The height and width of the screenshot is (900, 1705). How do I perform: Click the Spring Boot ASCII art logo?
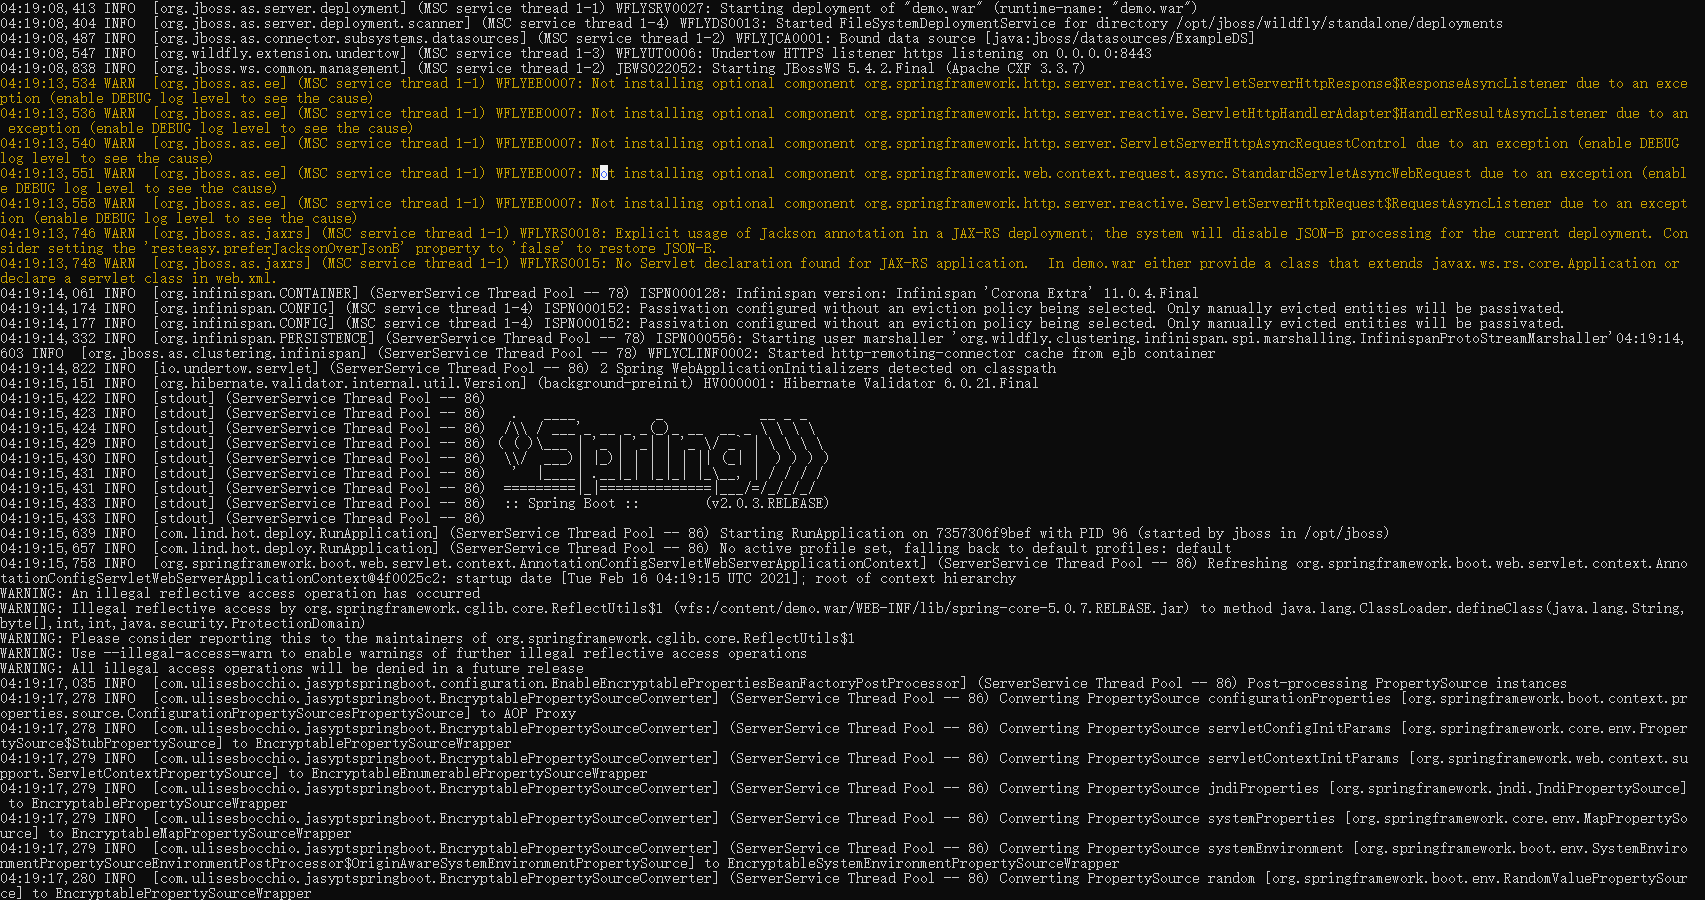point(660,455)
